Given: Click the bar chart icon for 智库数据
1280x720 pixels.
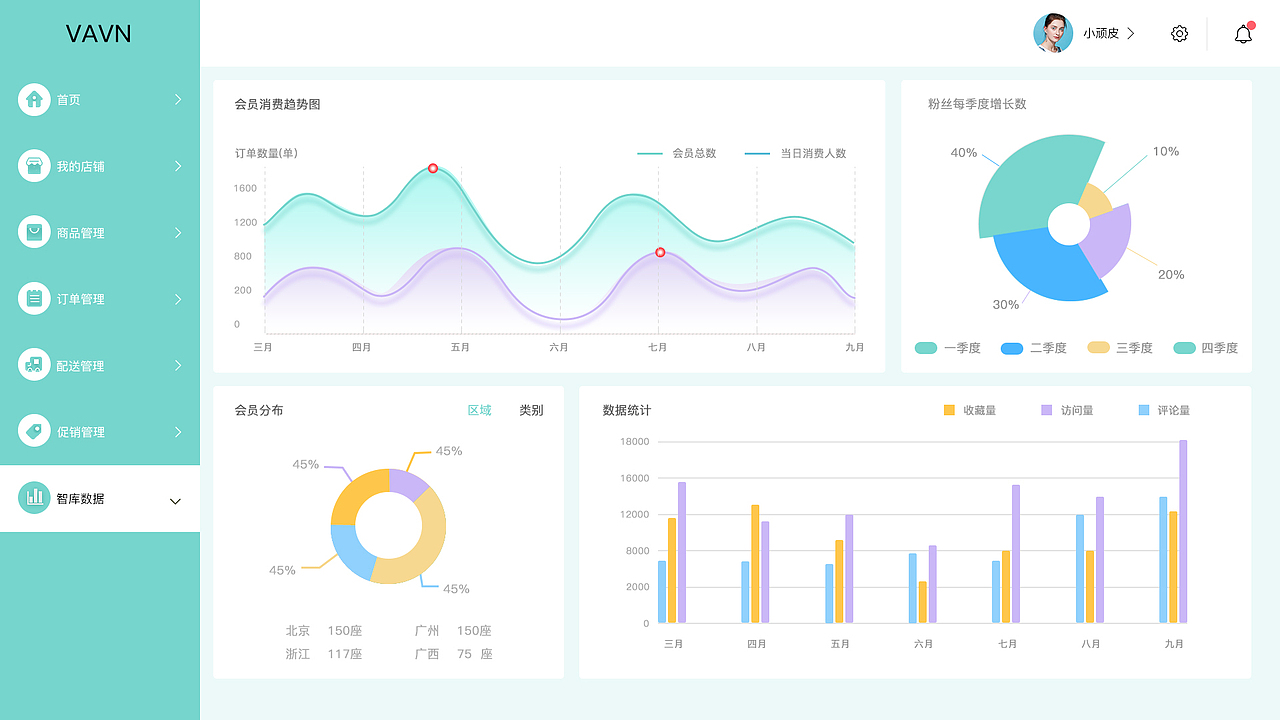Looking at the screenshot, I should (x=34, y=498).
